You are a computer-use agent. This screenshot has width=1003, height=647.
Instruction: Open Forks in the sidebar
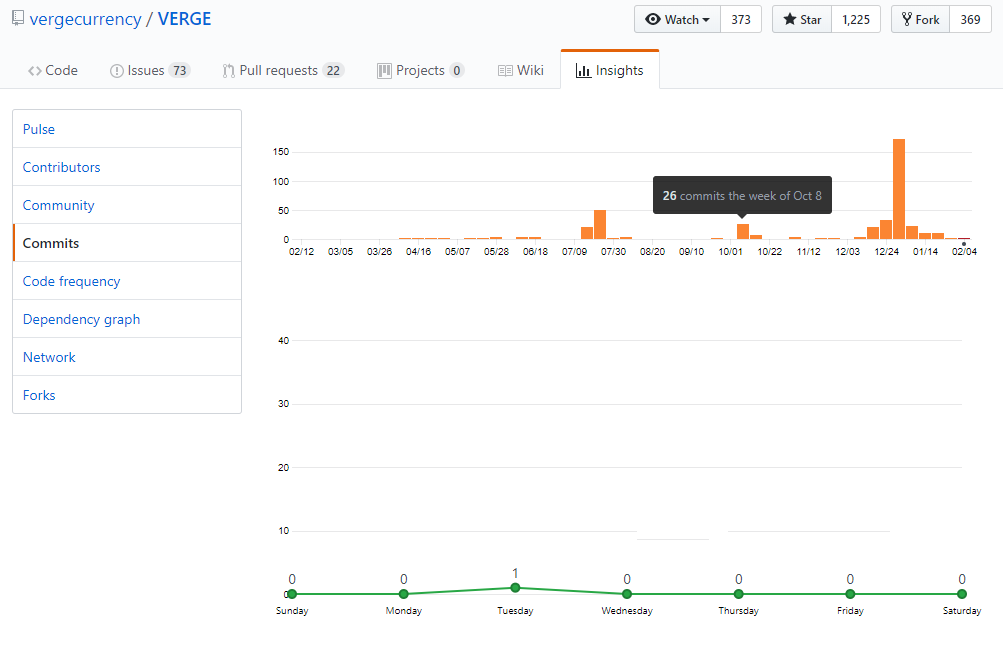coord(127,395)
